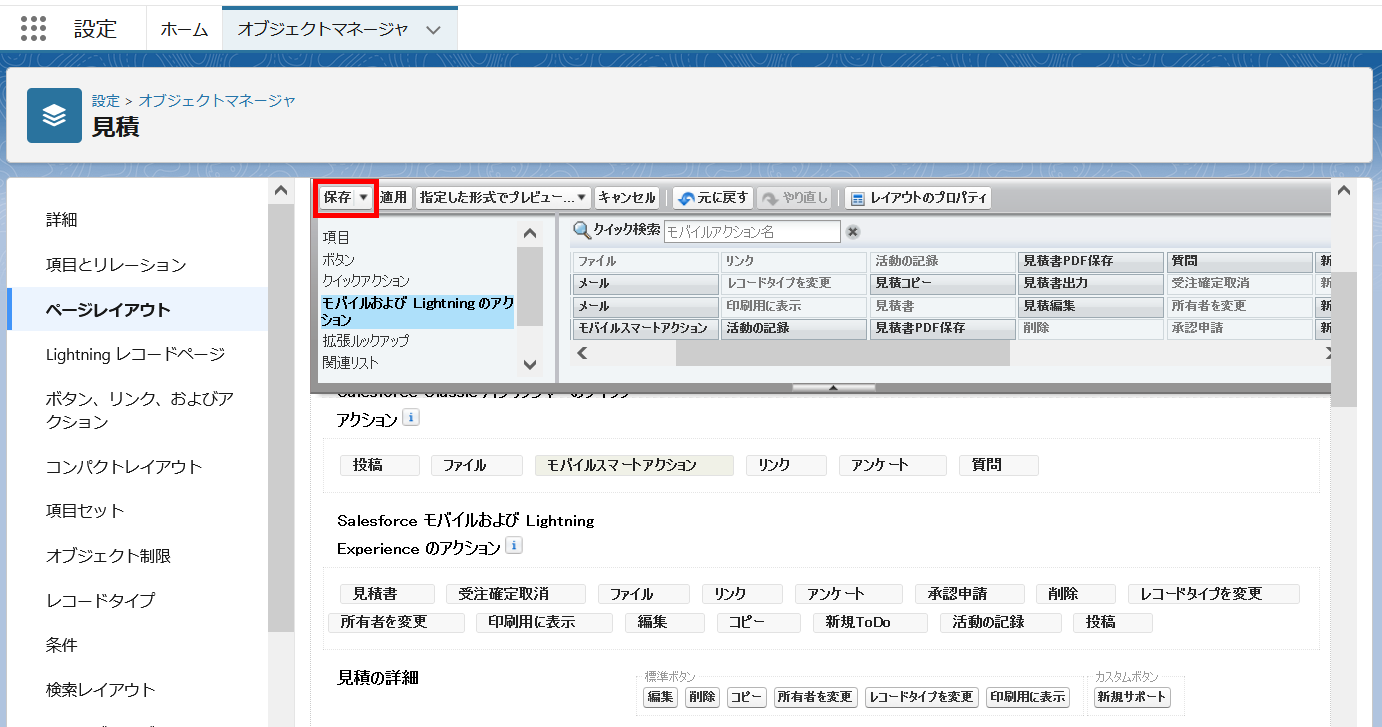Screen dimensions: 1382x727
Task: Click the info icon next to アクション
Action: point(410,418)
